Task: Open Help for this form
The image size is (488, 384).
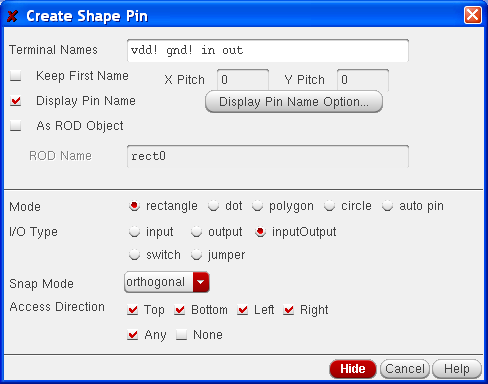Action: [457, 369]
